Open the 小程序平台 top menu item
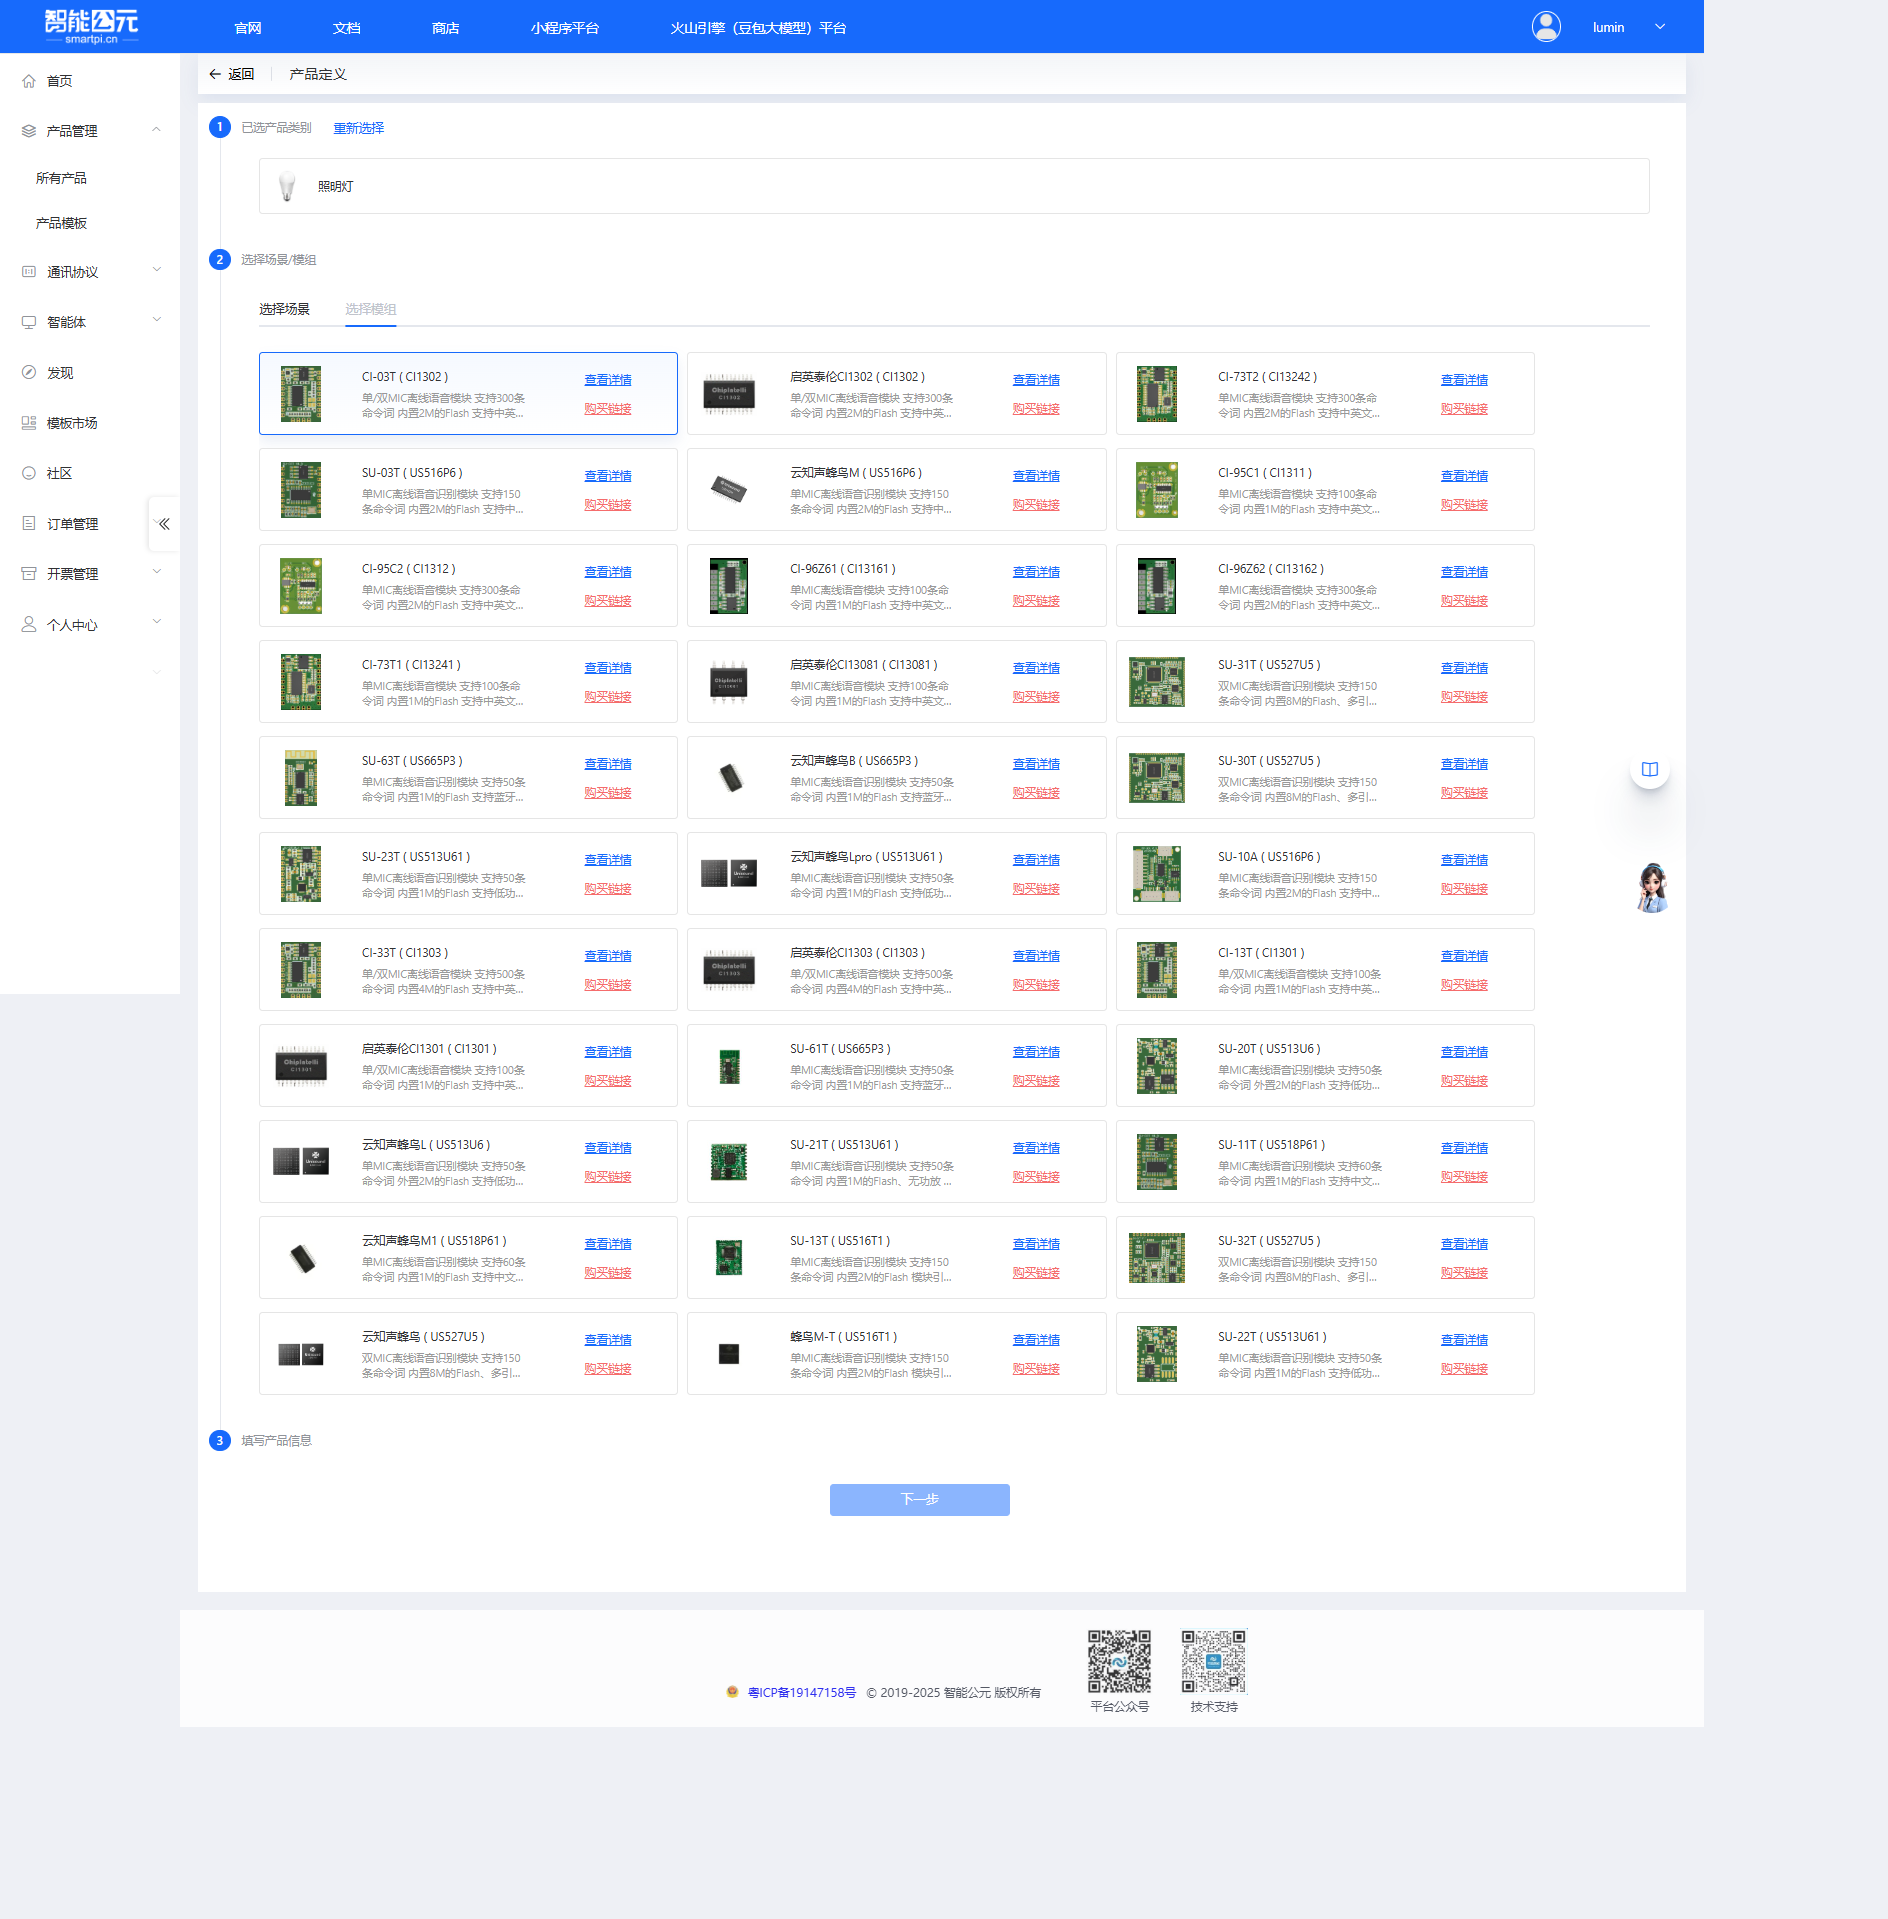 (564, 28)
